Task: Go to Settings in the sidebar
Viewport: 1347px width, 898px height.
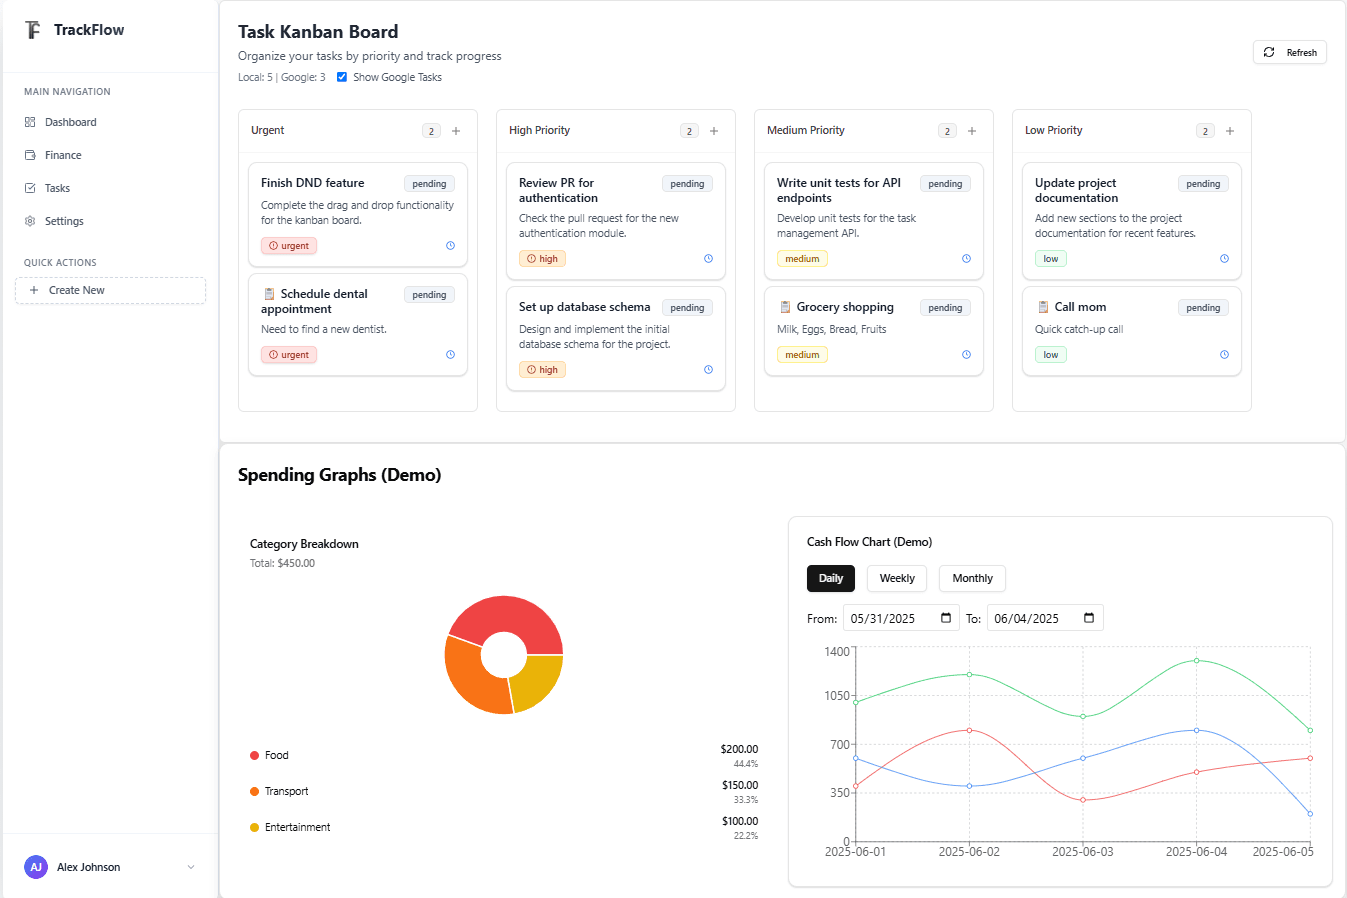Action: (64, 221)
